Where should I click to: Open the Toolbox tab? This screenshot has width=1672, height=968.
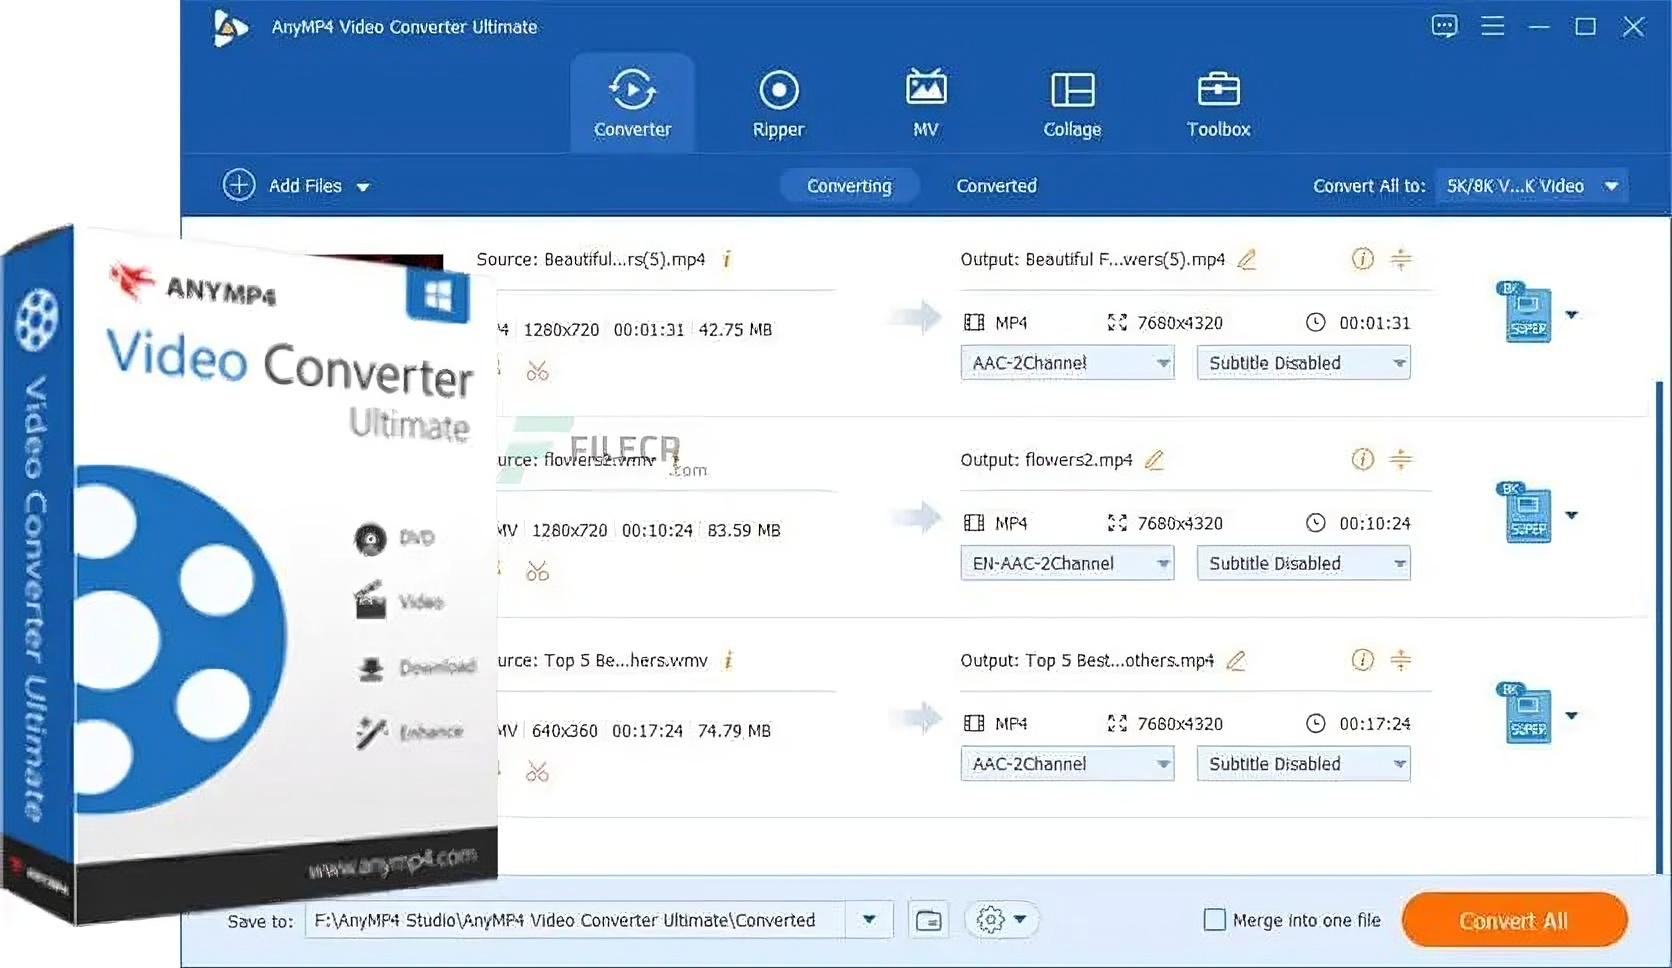[x=1218, y=103]
